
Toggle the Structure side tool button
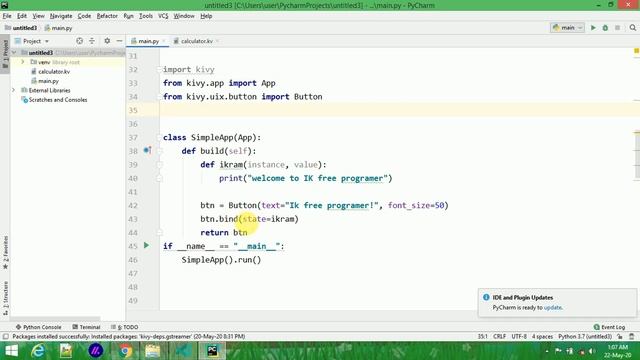point(5,298)
